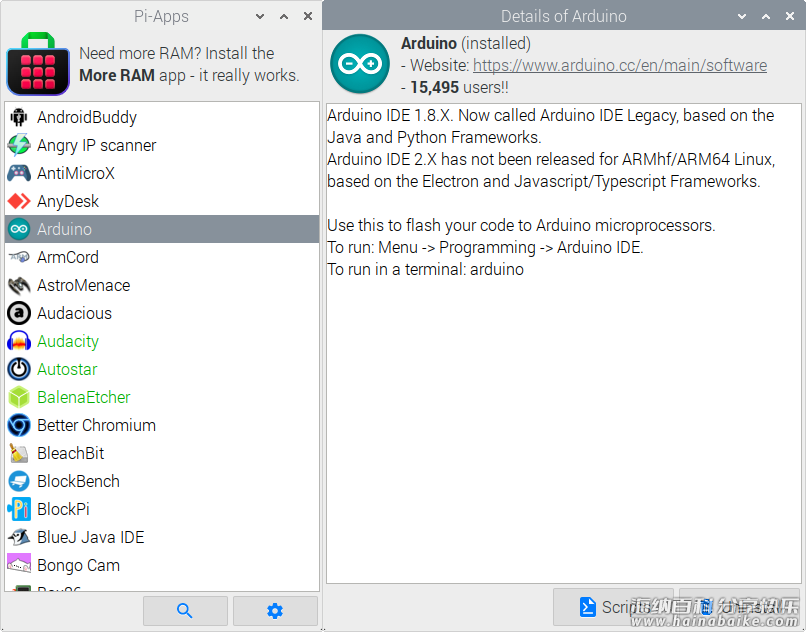Screen dimensions: 806x632
Task: Click the Audacity headphones icon
Action: pyautogui.click(x=19, y=341)
